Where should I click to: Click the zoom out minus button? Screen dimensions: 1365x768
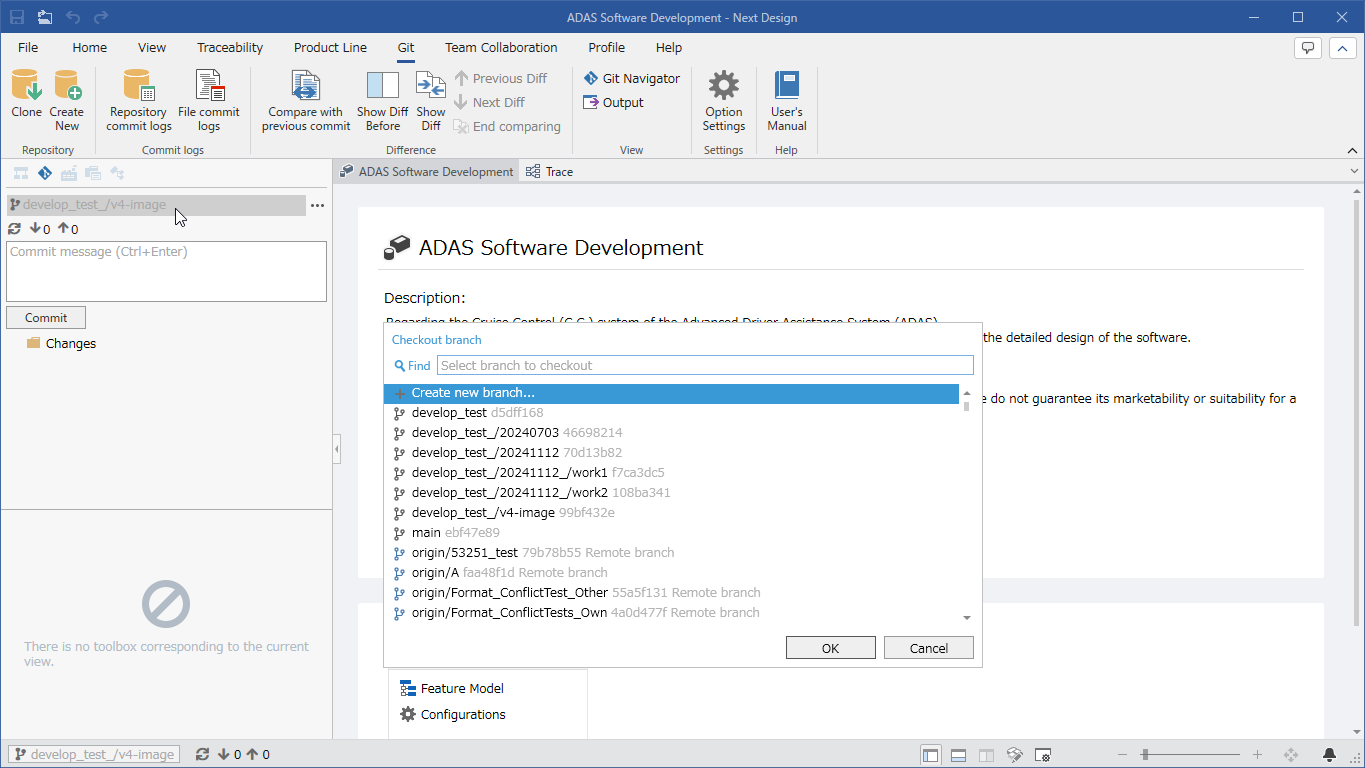1123,755
